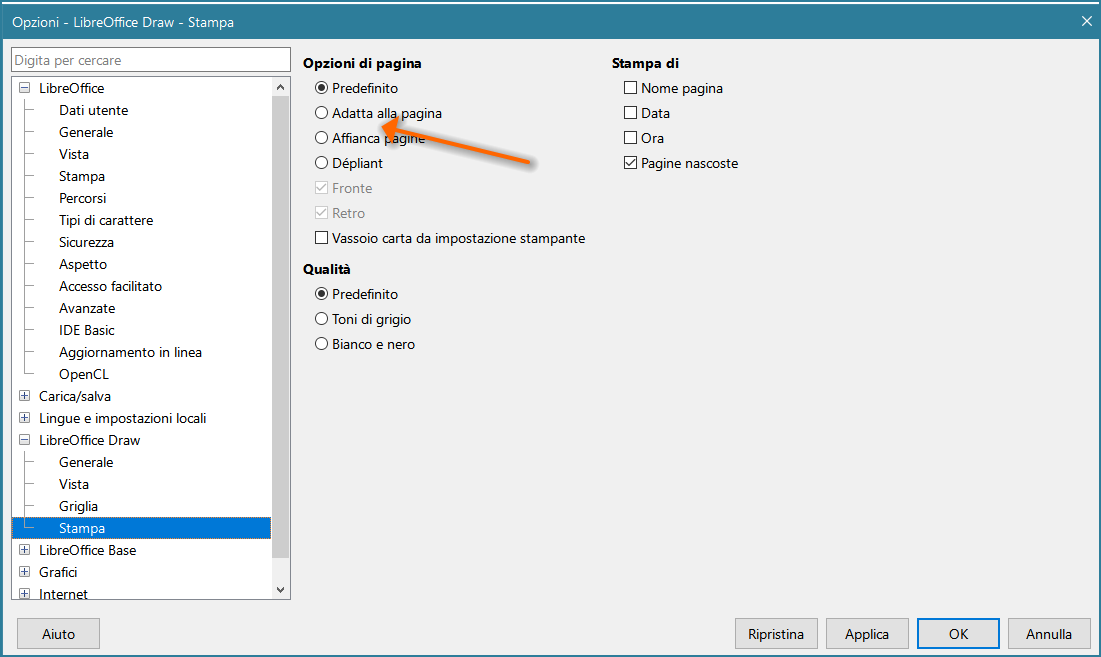Click the Ripristina button
This screenshot has height=657, width=1101.
(x=776, y=634)
